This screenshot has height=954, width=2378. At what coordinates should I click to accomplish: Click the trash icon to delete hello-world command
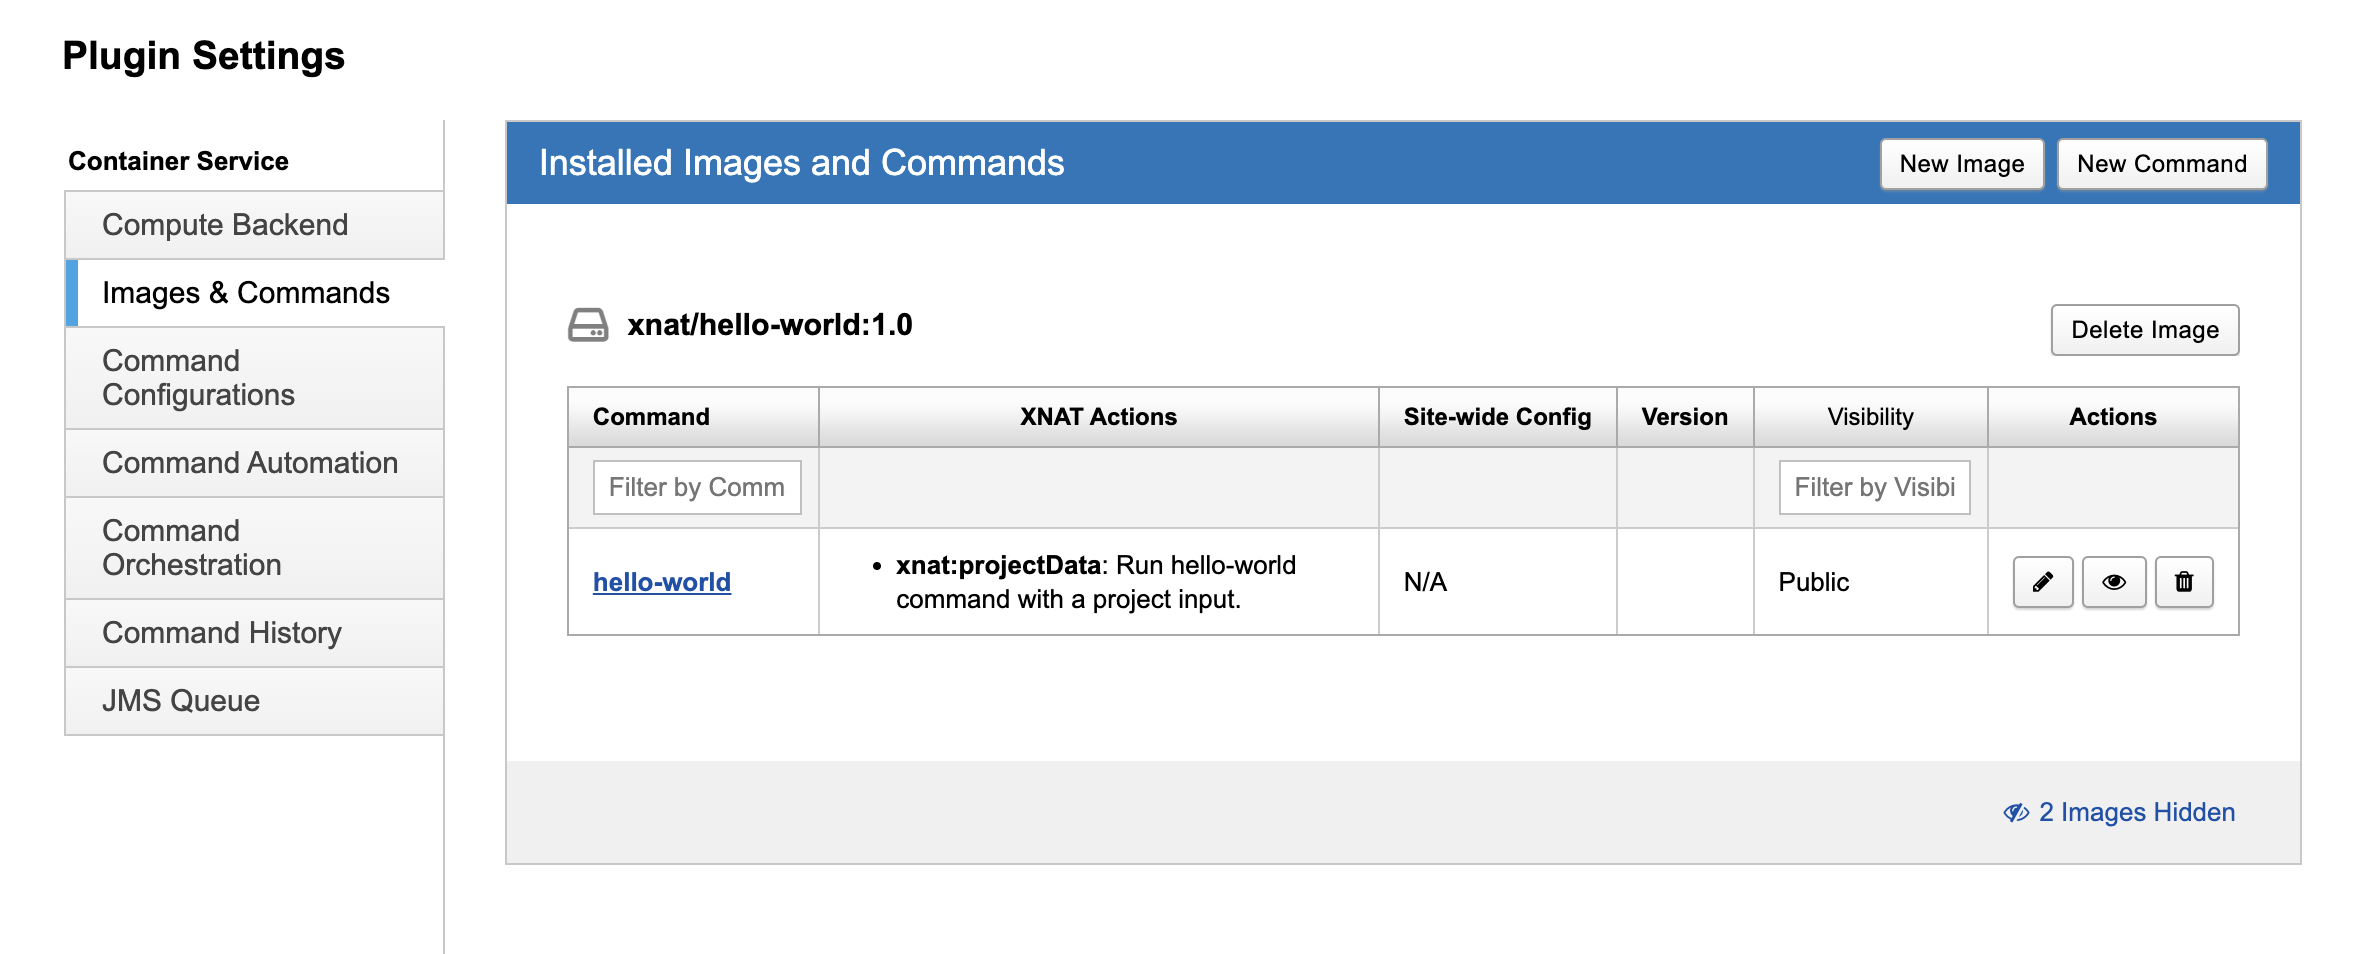pos(2183,582)
